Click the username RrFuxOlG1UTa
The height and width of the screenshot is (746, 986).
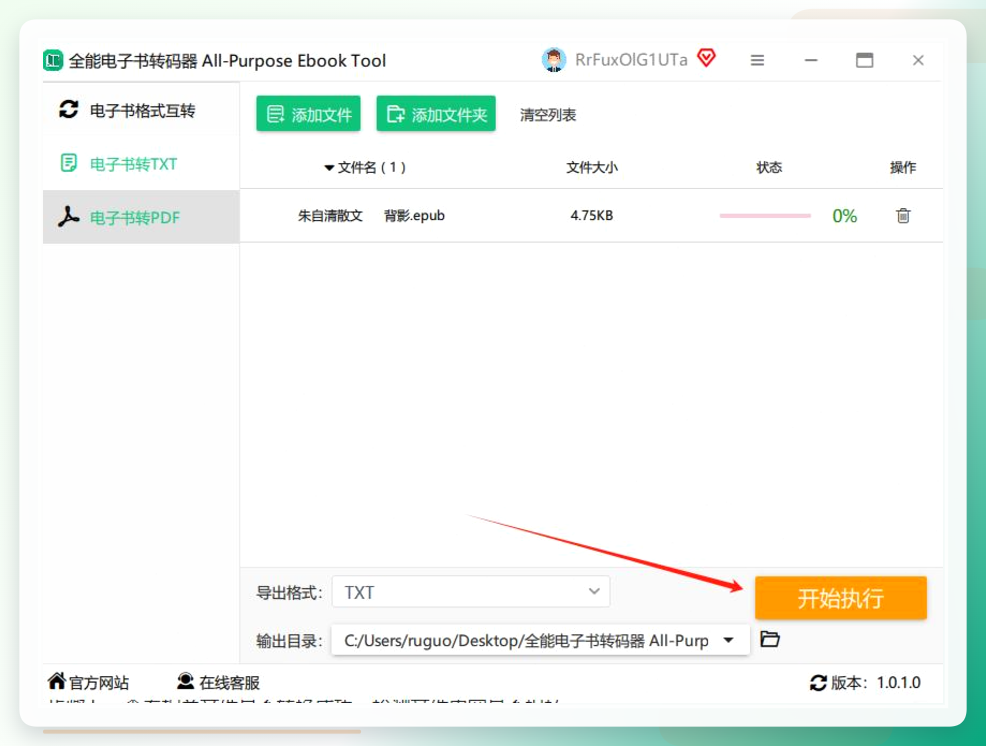click(x=631, y=60)
